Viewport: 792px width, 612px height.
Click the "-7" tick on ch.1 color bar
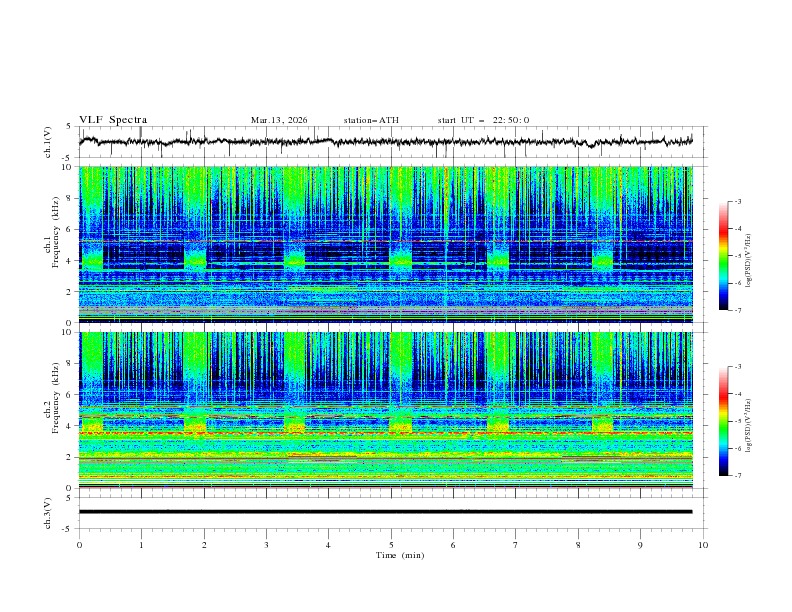(x=738, y=311)
